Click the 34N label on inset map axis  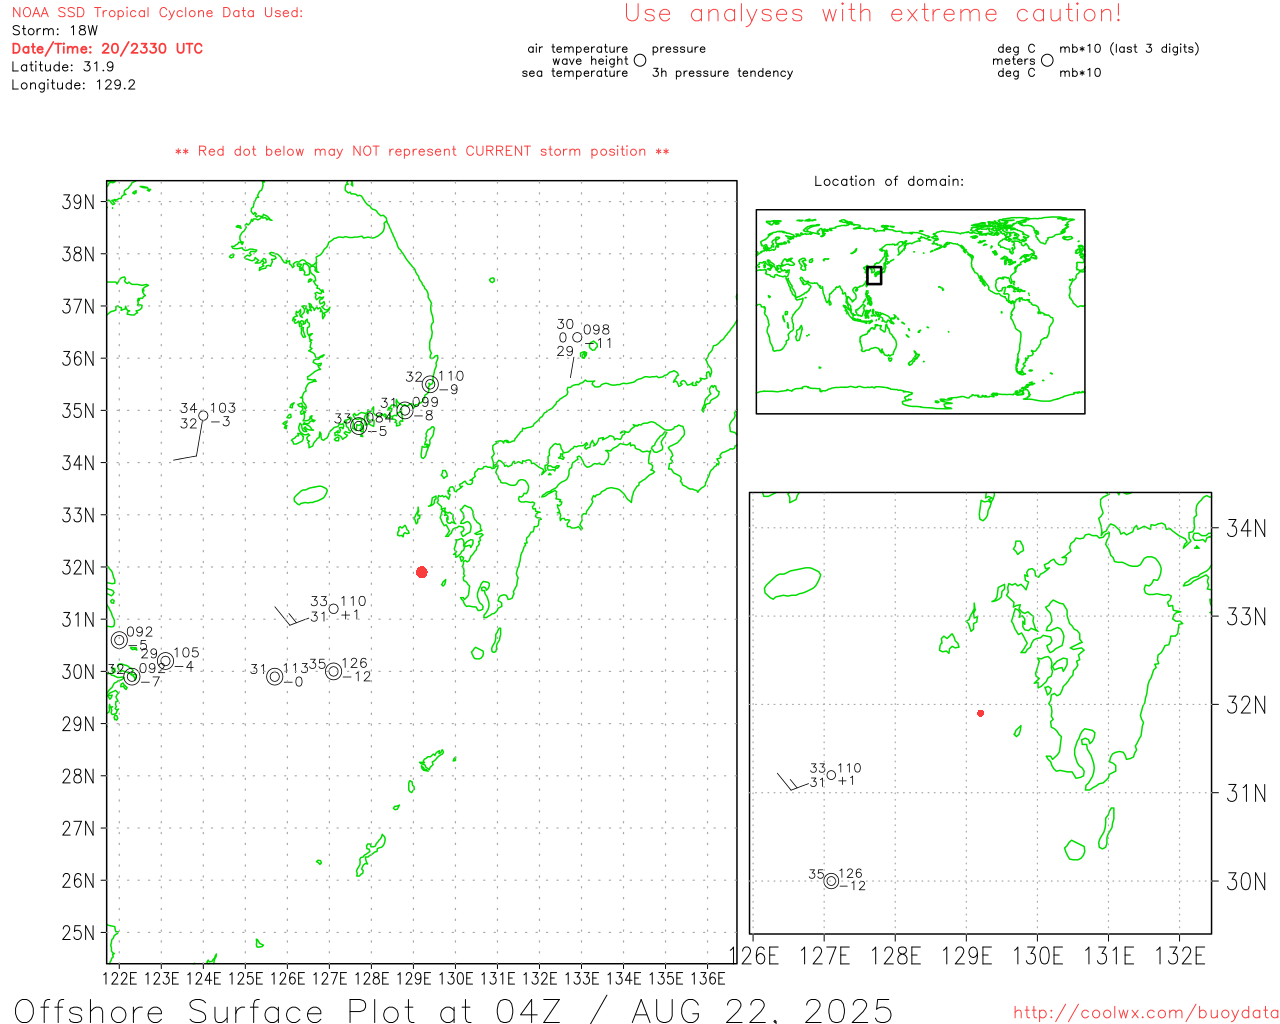[x=1246, y=528]
